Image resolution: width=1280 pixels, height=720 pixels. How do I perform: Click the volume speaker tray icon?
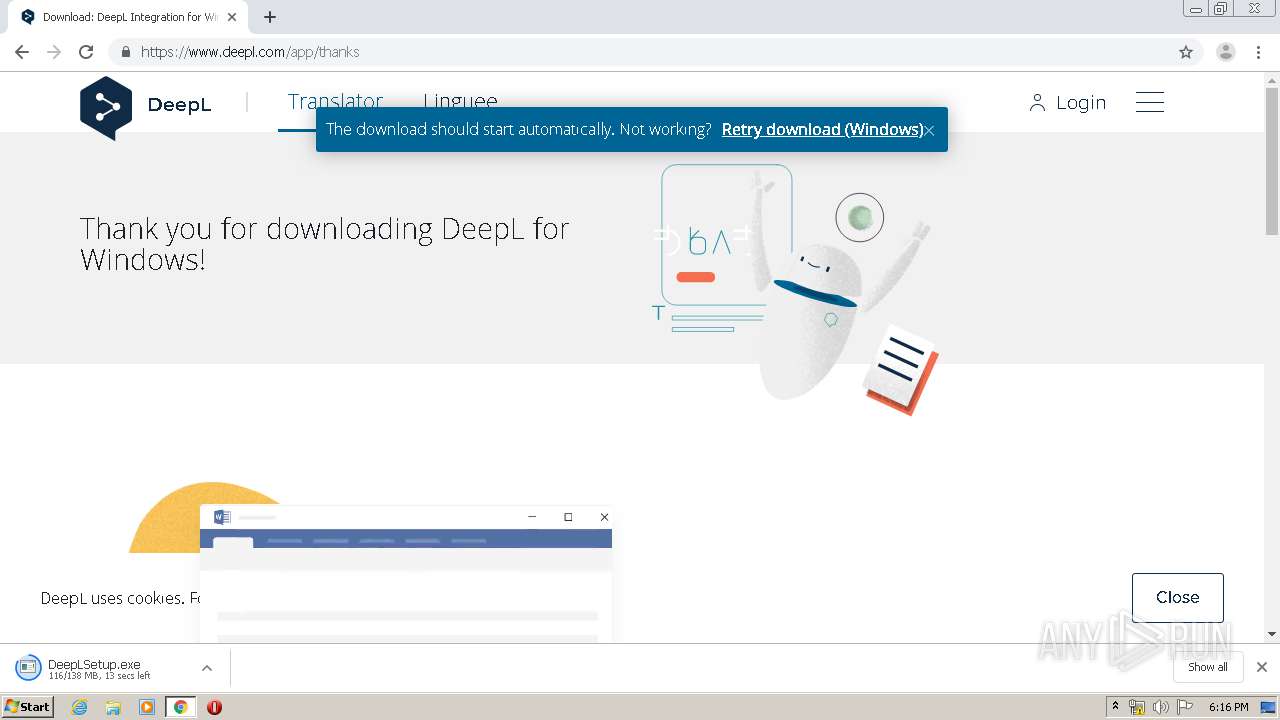1160,707
